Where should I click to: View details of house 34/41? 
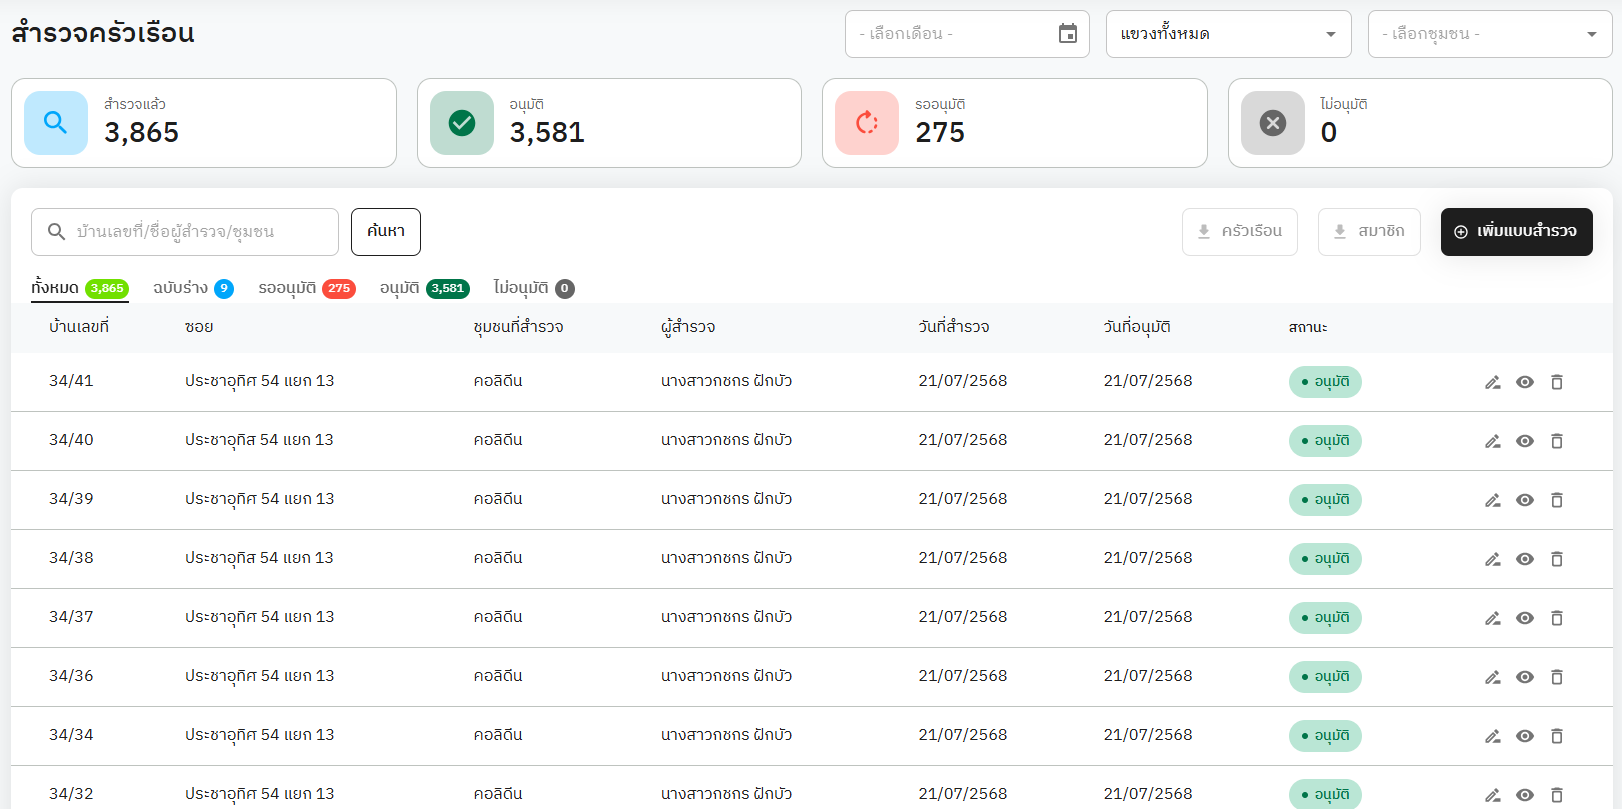point(1525,382)
